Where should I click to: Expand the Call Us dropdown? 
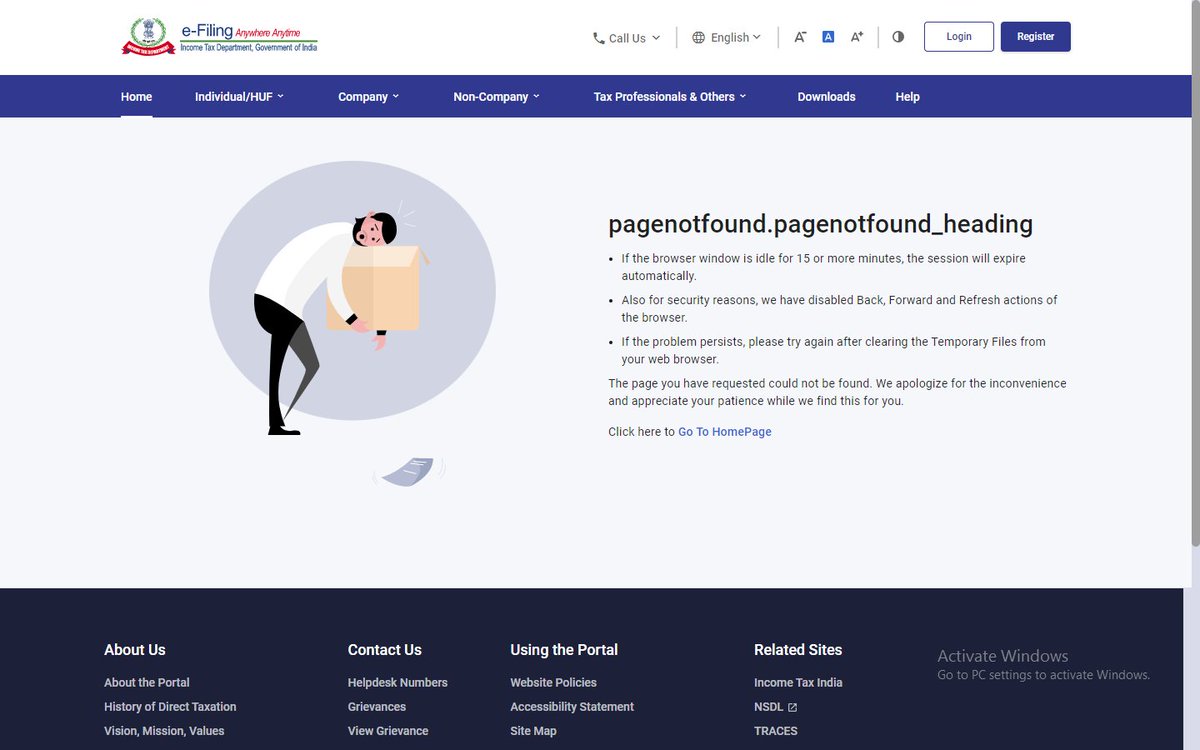627,38
